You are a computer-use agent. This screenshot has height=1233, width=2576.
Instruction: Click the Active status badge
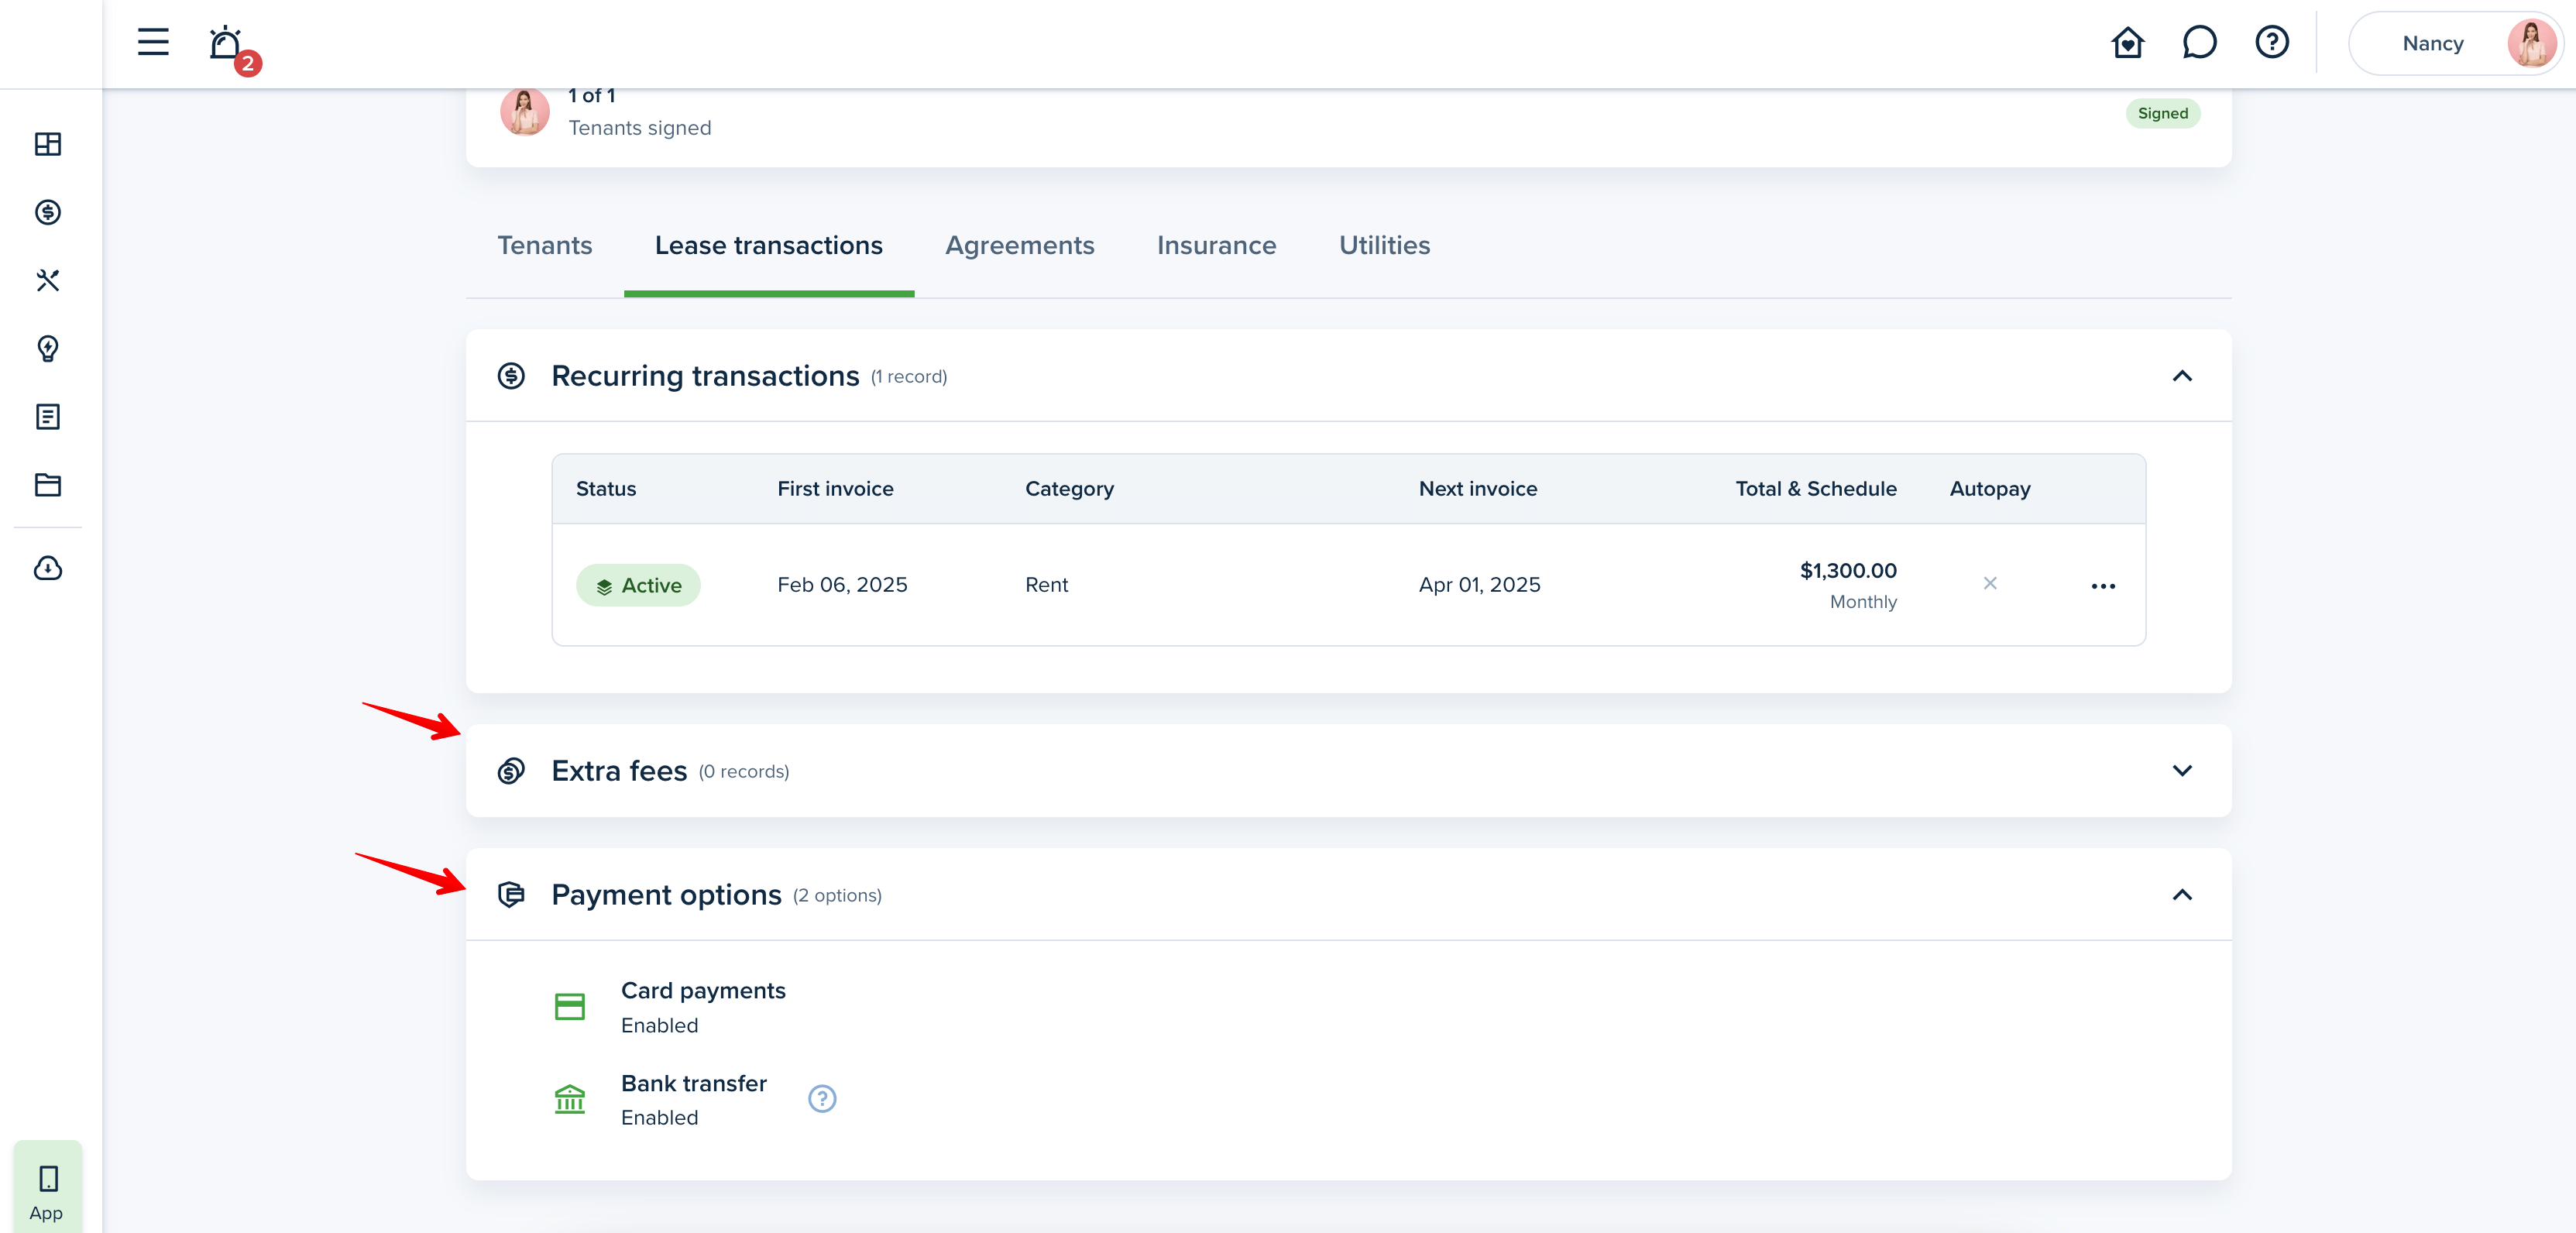pyautogui.click(x=638, y=585)
